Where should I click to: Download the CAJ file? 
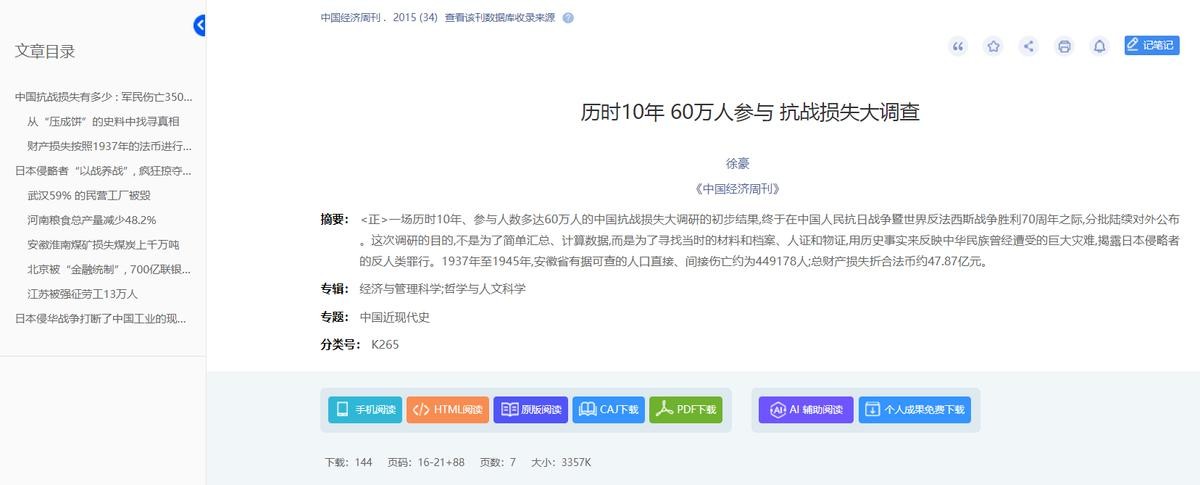click(609, 409)
